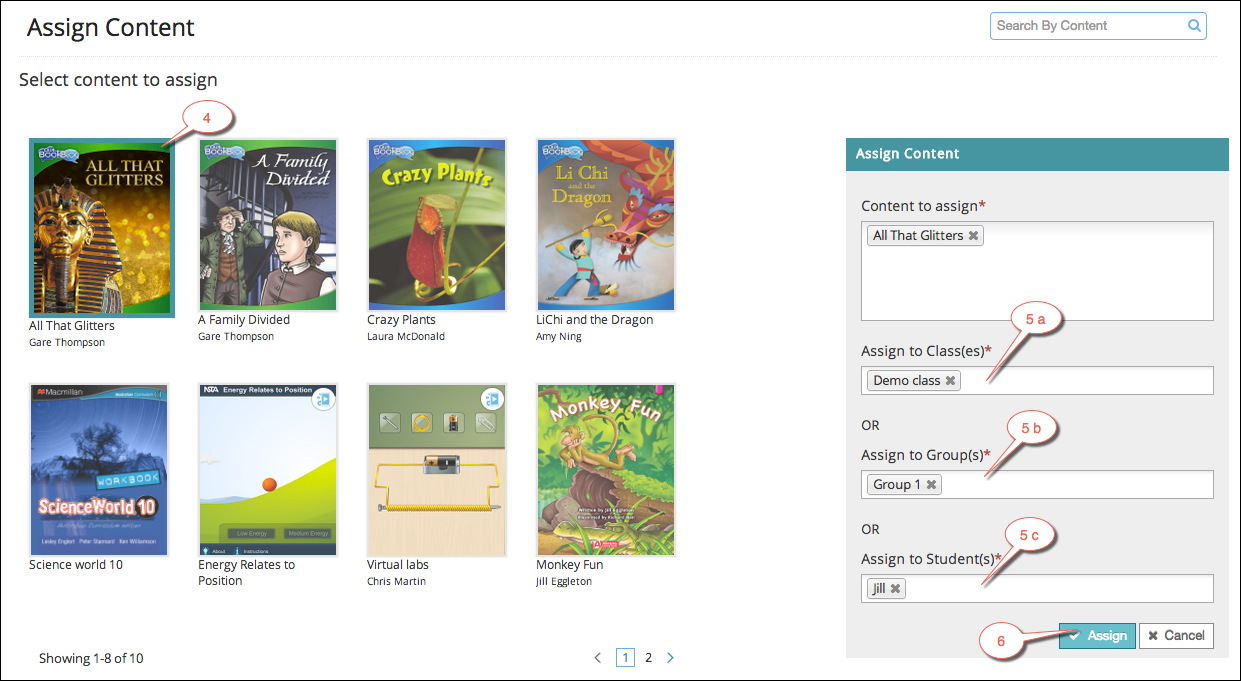Remove Demo class tag
The image size is (1241, 681).
[950, 381]
